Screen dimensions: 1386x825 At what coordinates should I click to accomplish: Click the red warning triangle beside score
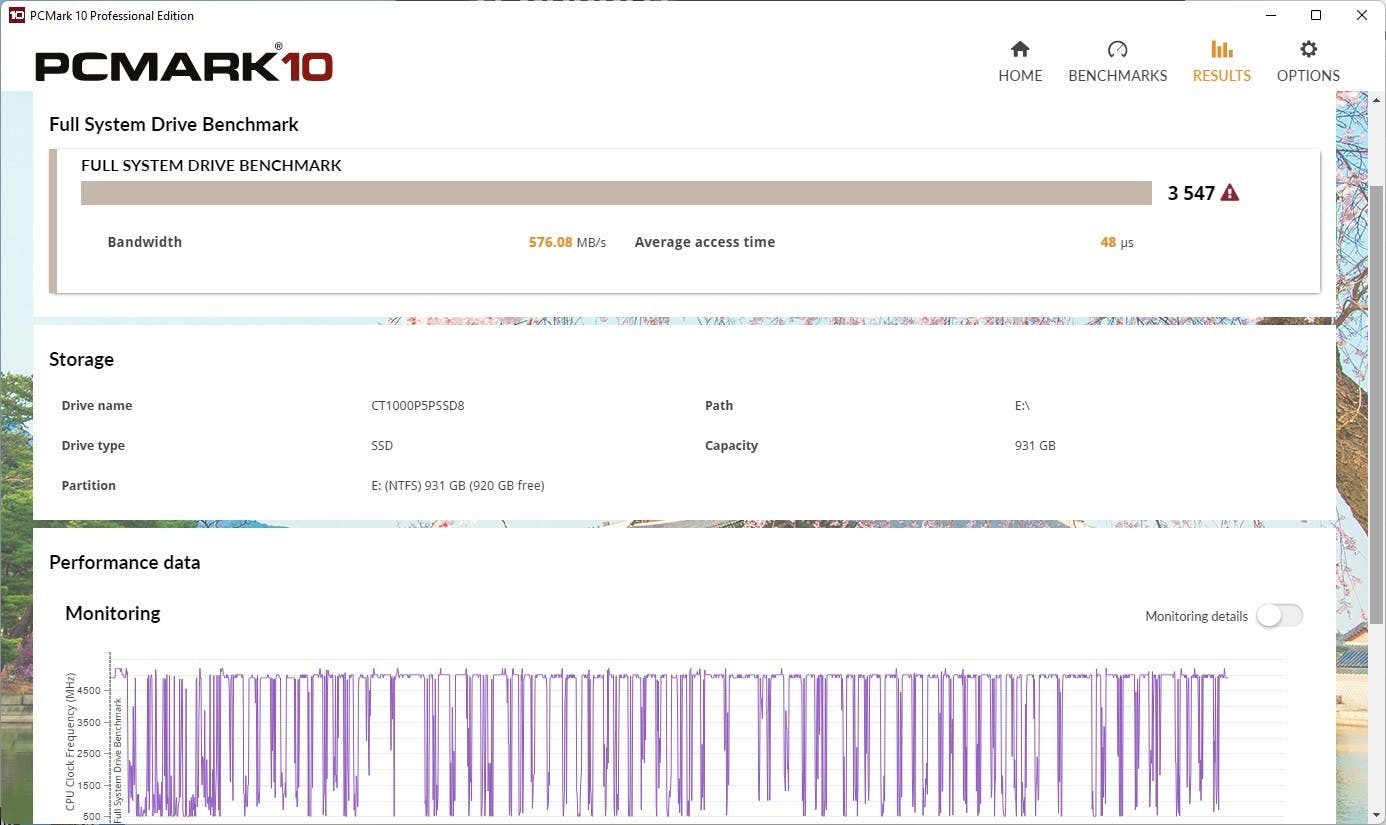[x=1230, y=193]
